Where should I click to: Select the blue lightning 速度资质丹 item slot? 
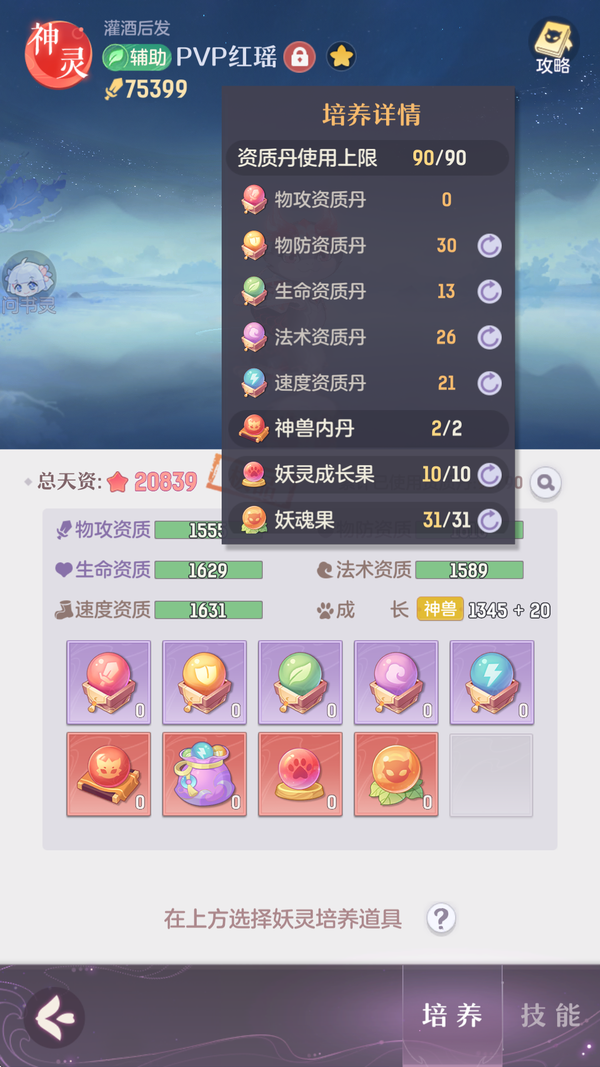click(x=492, y=682)
